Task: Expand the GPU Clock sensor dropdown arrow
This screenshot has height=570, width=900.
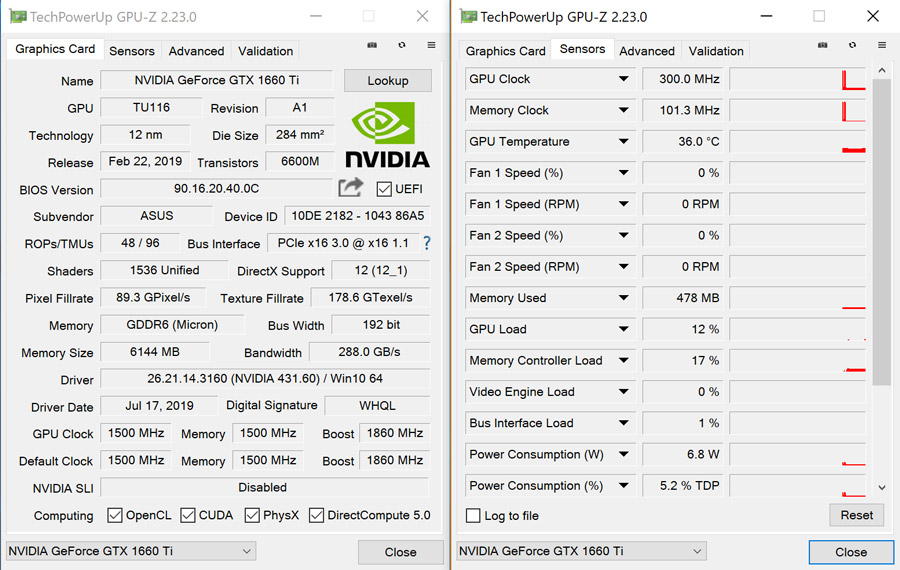Action: pos(623,79)
